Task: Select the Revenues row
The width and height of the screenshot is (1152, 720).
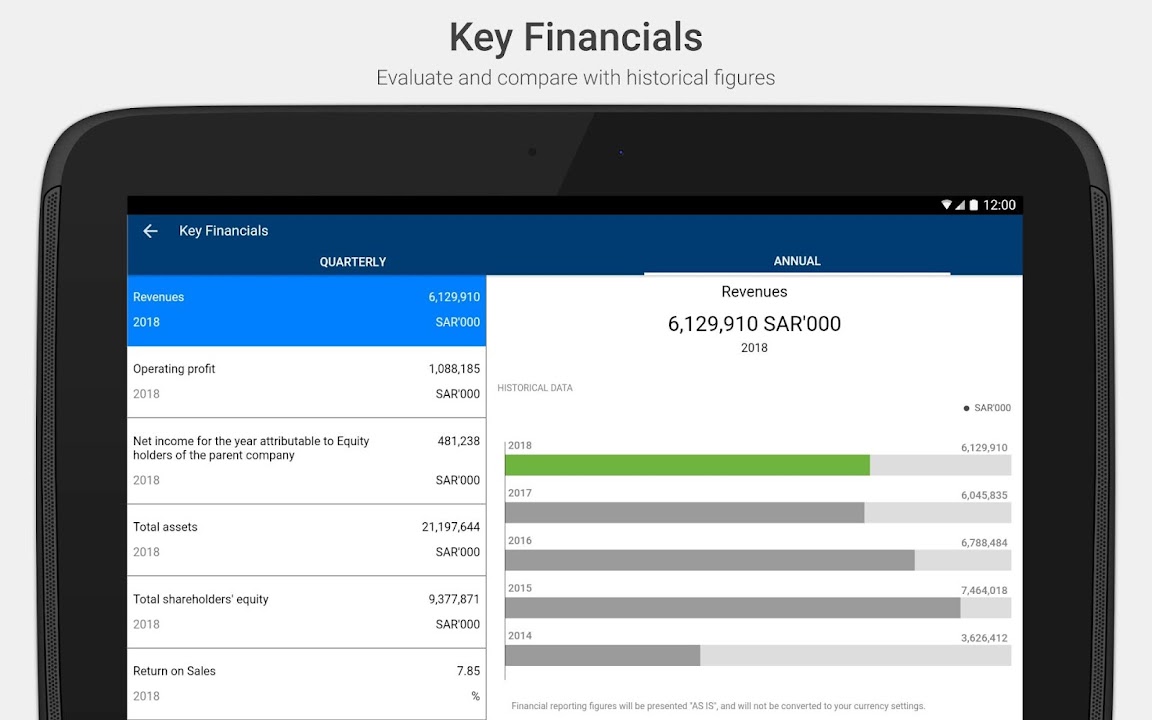Action: (x=306, y=310)
